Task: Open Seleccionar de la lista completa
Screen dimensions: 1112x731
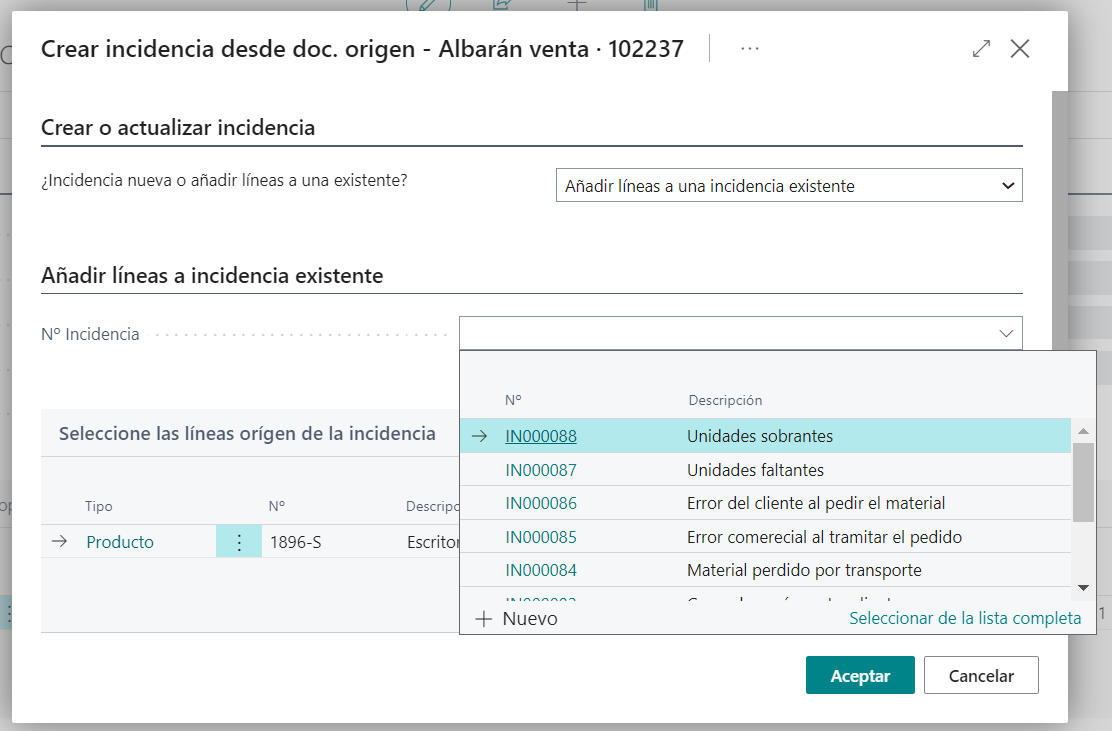Action: click(x=964, y=618)
